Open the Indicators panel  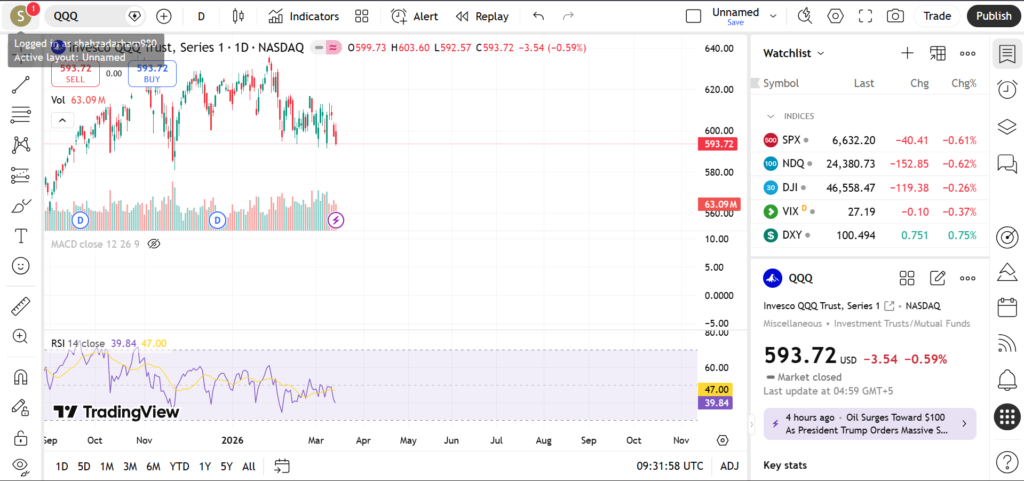[x=304, y=16]
